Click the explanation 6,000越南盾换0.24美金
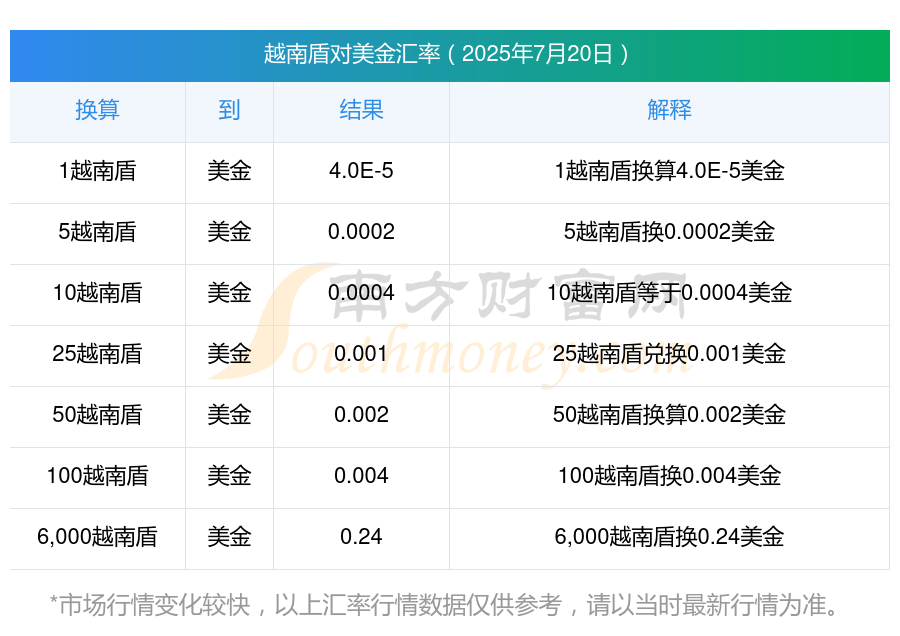 pos(669,537)
